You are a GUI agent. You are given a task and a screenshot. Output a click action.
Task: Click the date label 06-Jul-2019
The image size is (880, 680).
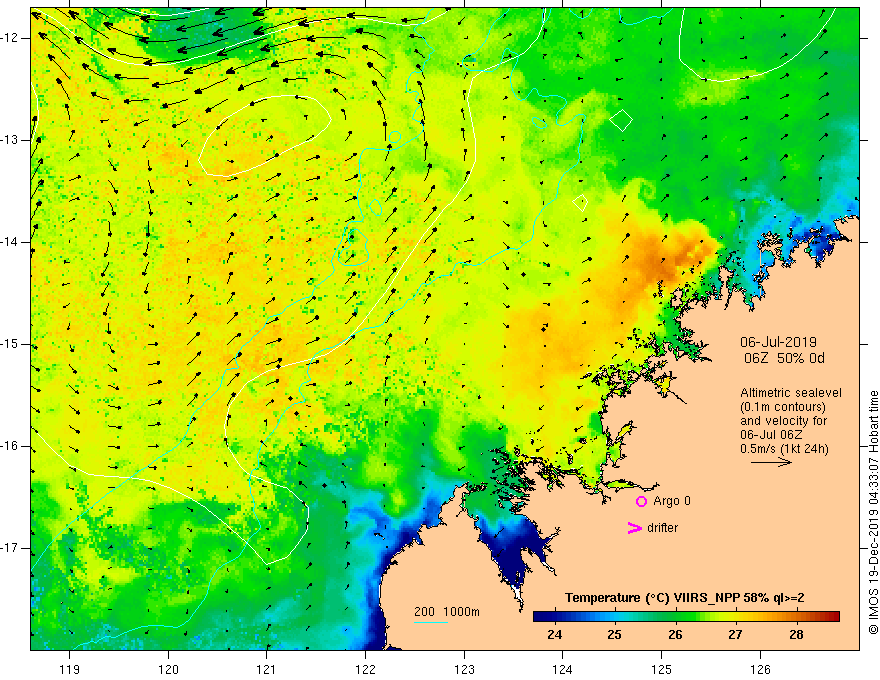778,342
